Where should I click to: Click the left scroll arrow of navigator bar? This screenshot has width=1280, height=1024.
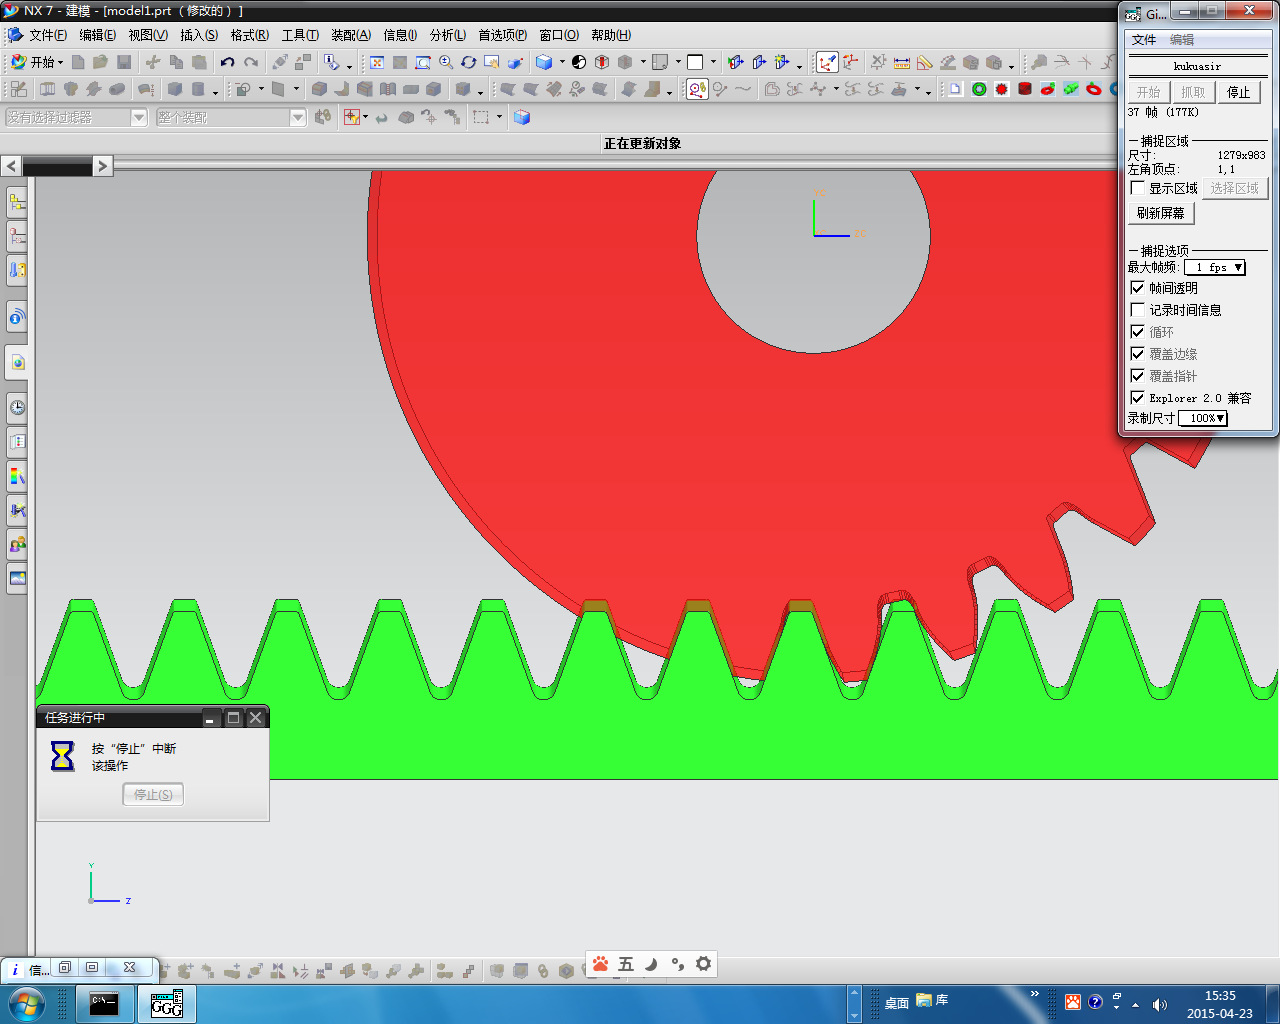pos(10,166)
